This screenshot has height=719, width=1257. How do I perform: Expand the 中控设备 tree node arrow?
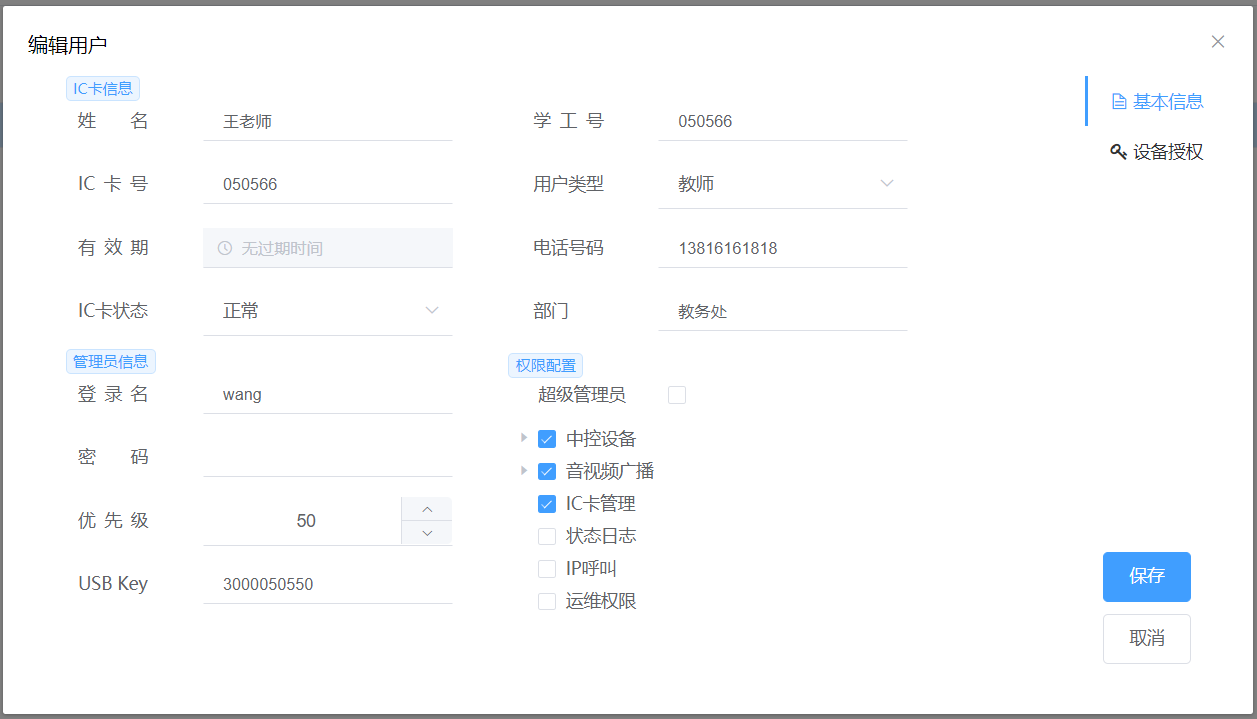point(524,438)
